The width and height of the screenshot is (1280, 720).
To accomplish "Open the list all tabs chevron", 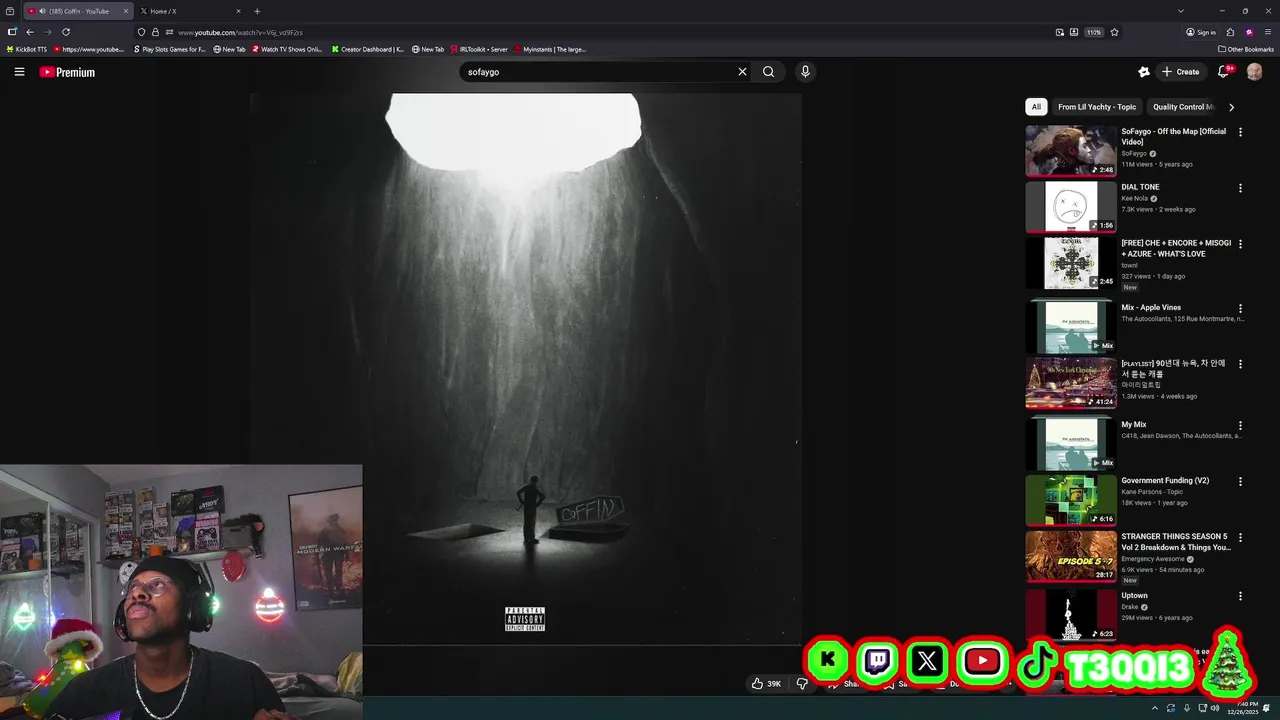I will 1181,11.
